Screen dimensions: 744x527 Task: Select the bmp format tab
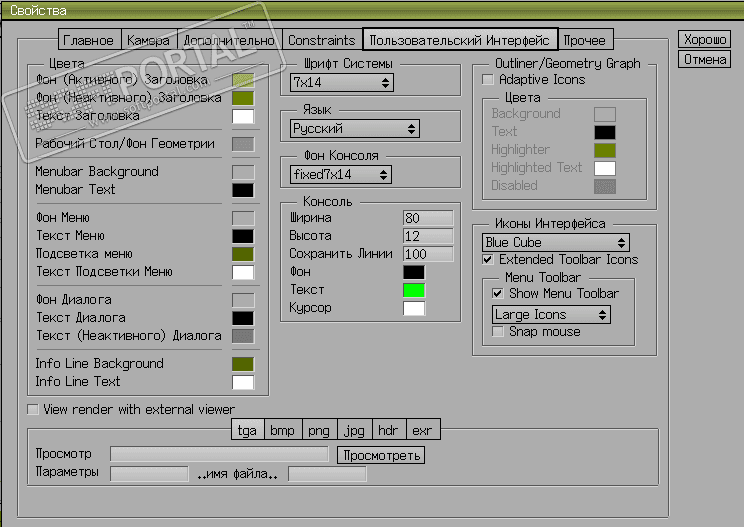tap(283, 430)
